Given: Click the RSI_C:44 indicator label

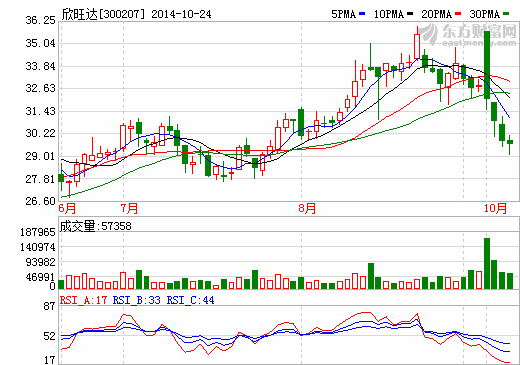Looking at the screenshot, I should [190, 300].
